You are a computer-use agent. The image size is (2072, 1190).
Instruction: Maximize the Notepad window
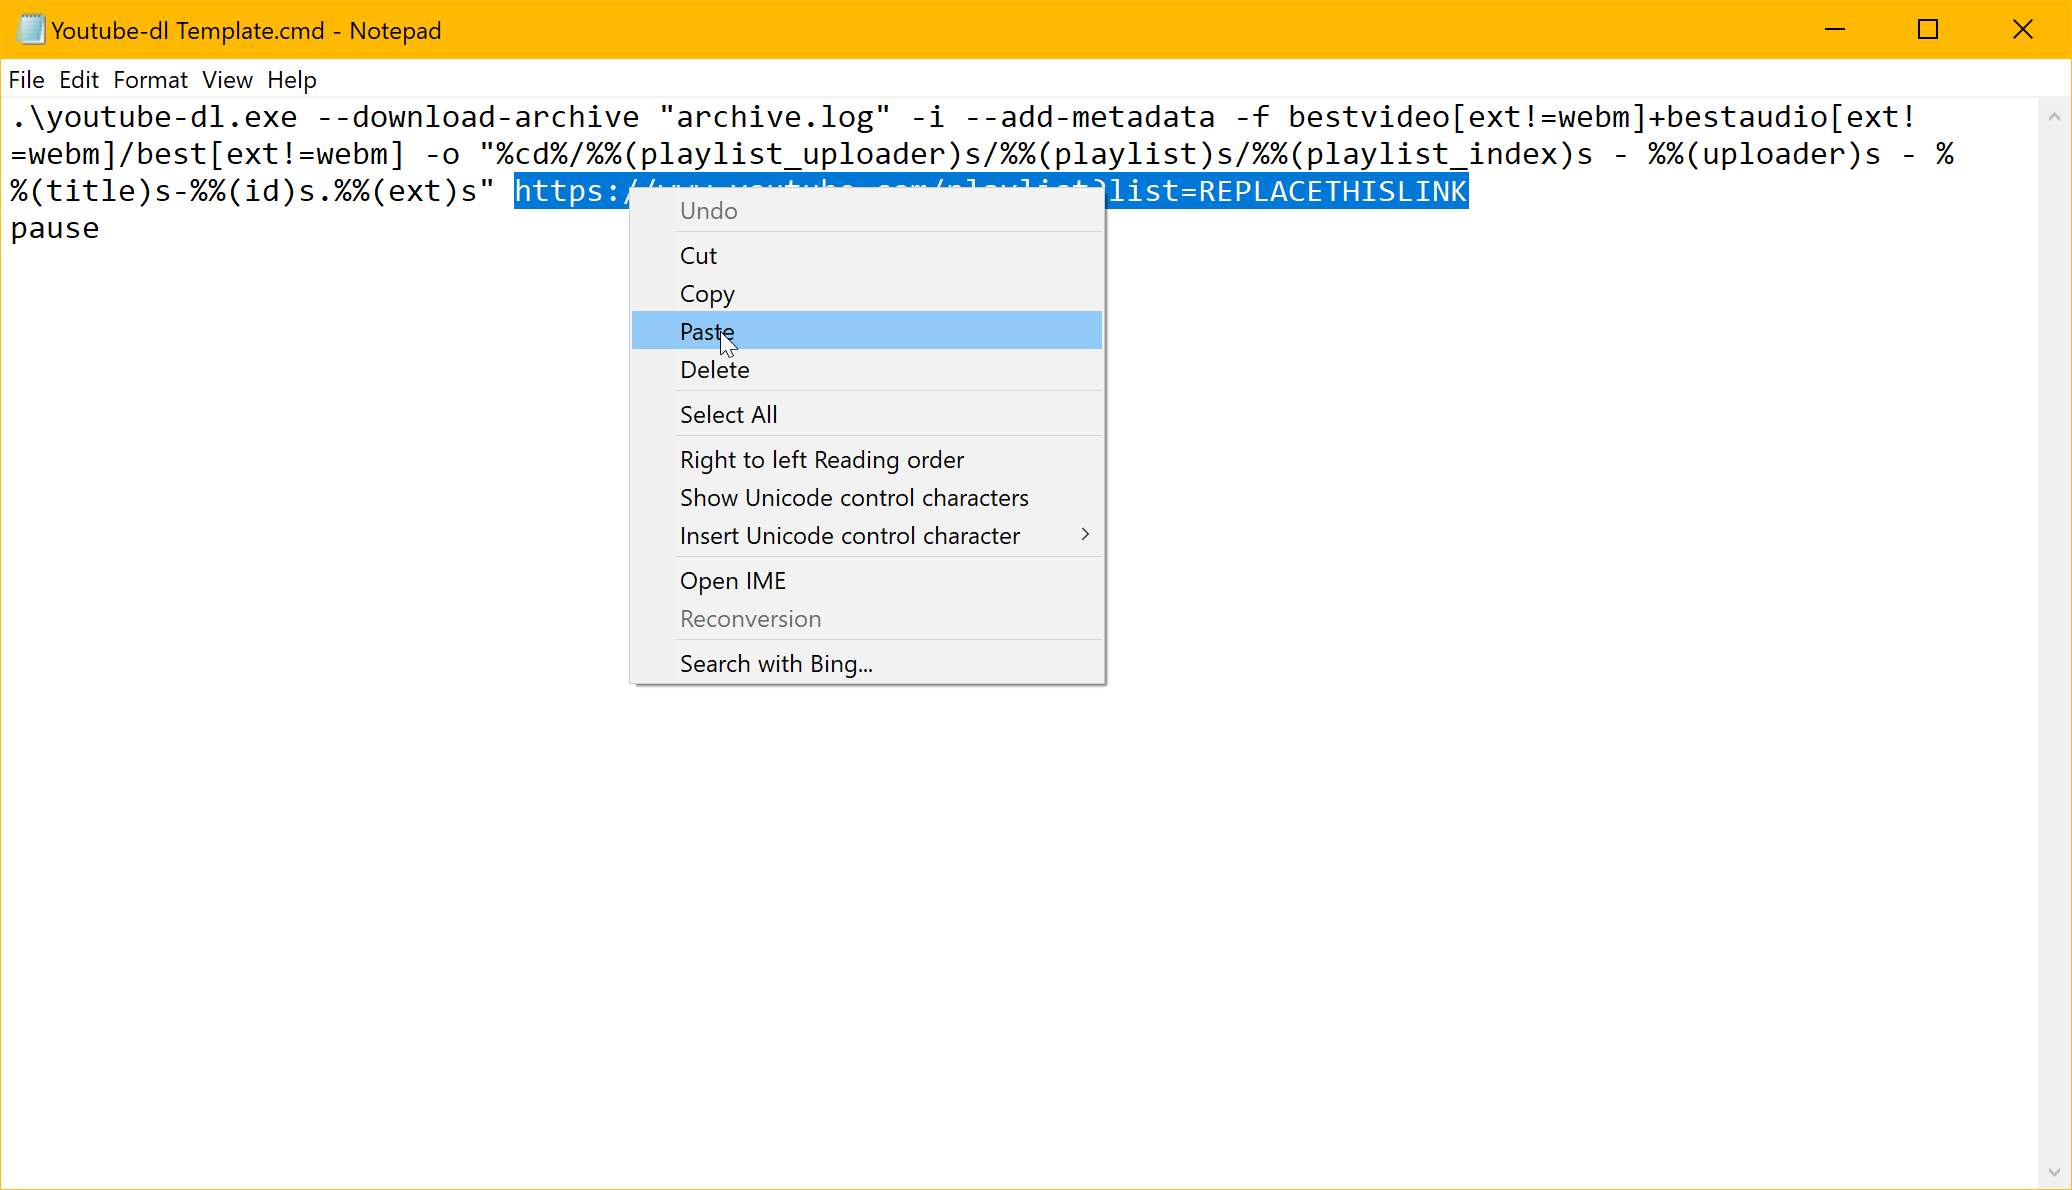[x=1928, y=30]
